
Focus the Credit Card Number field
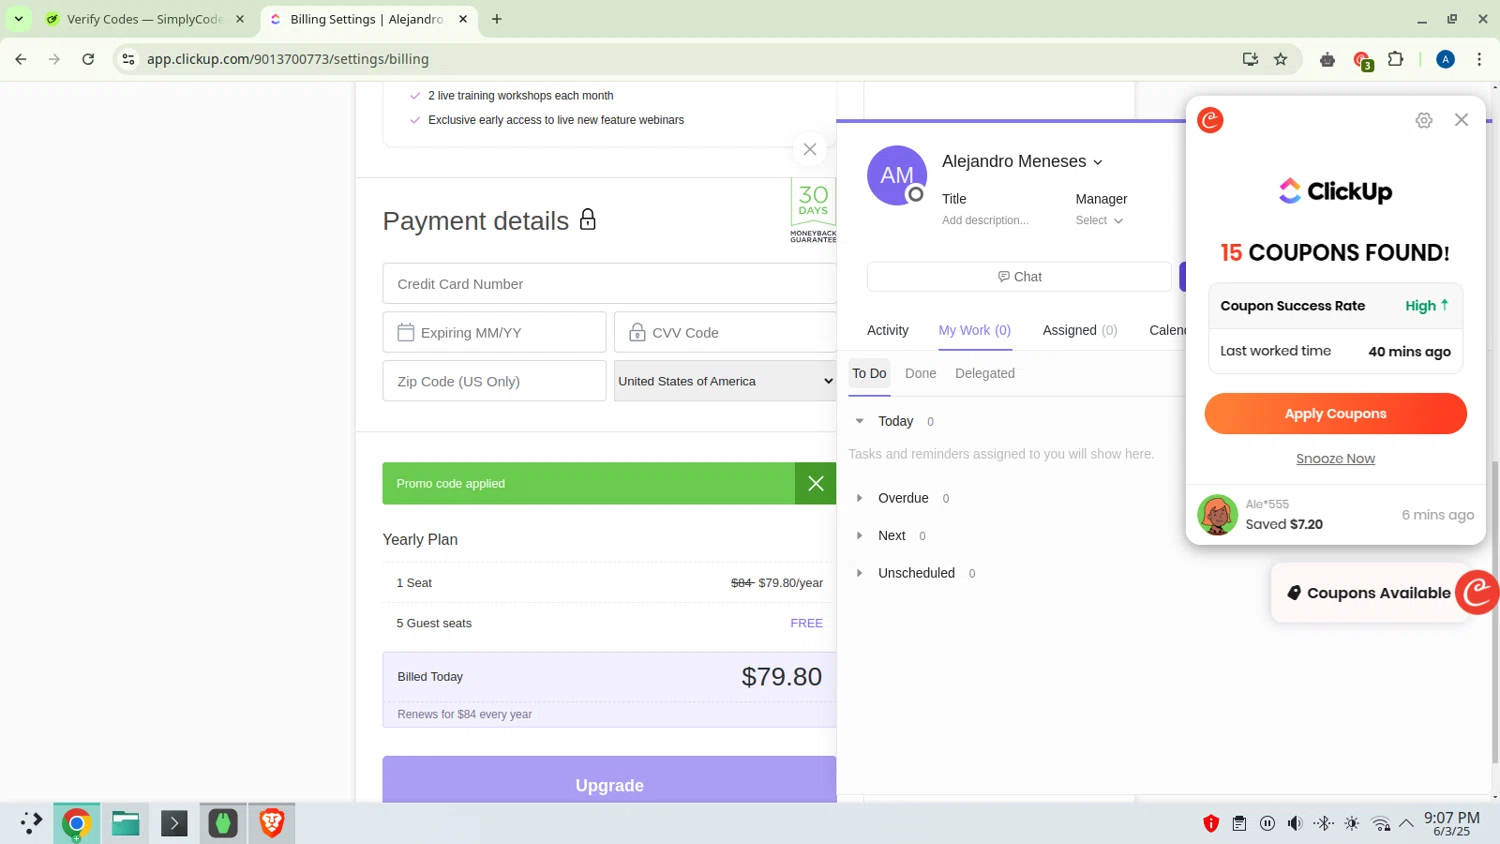tap(609, 284)
